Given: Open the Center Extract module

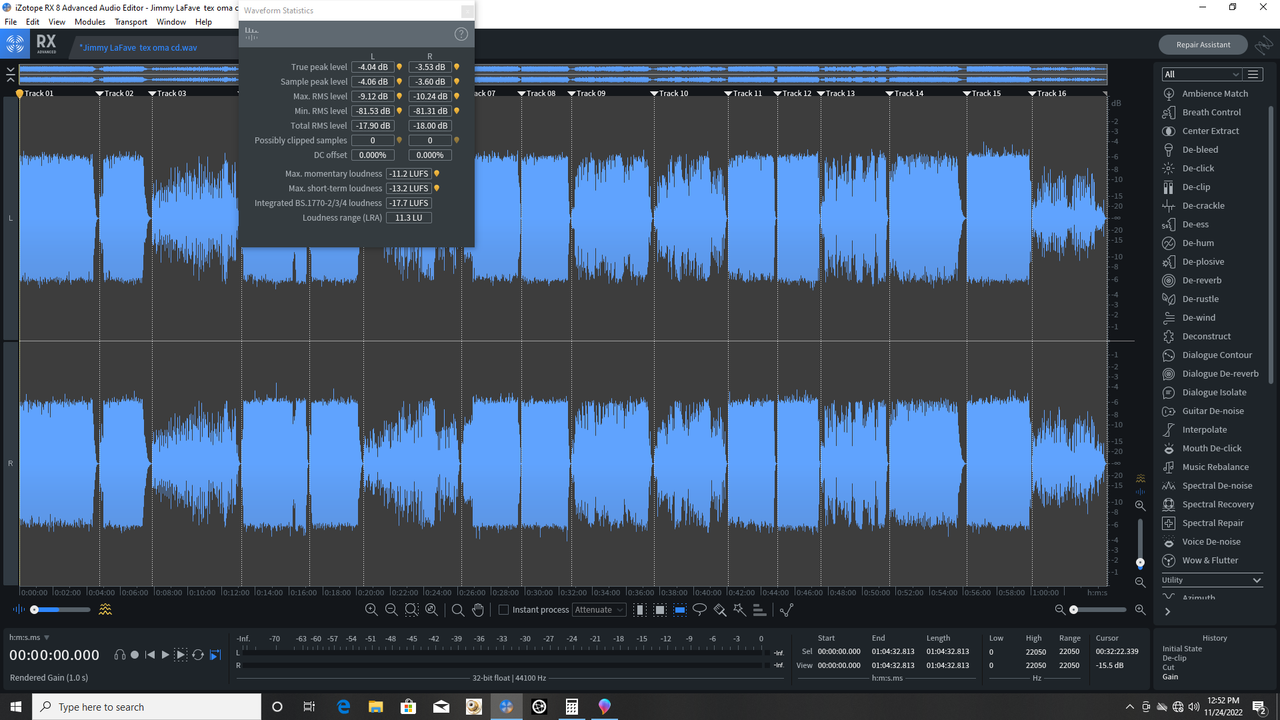Looking at the screenshot, I should (1200, 131).
